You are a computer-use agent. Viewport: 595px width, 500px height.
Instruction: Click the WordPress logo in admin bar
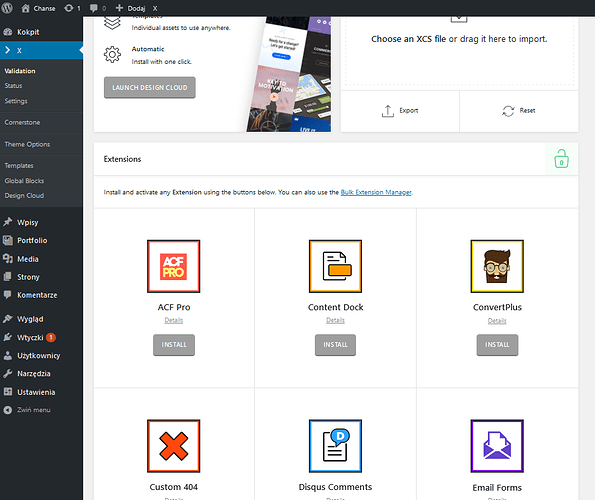coord(7,8)
